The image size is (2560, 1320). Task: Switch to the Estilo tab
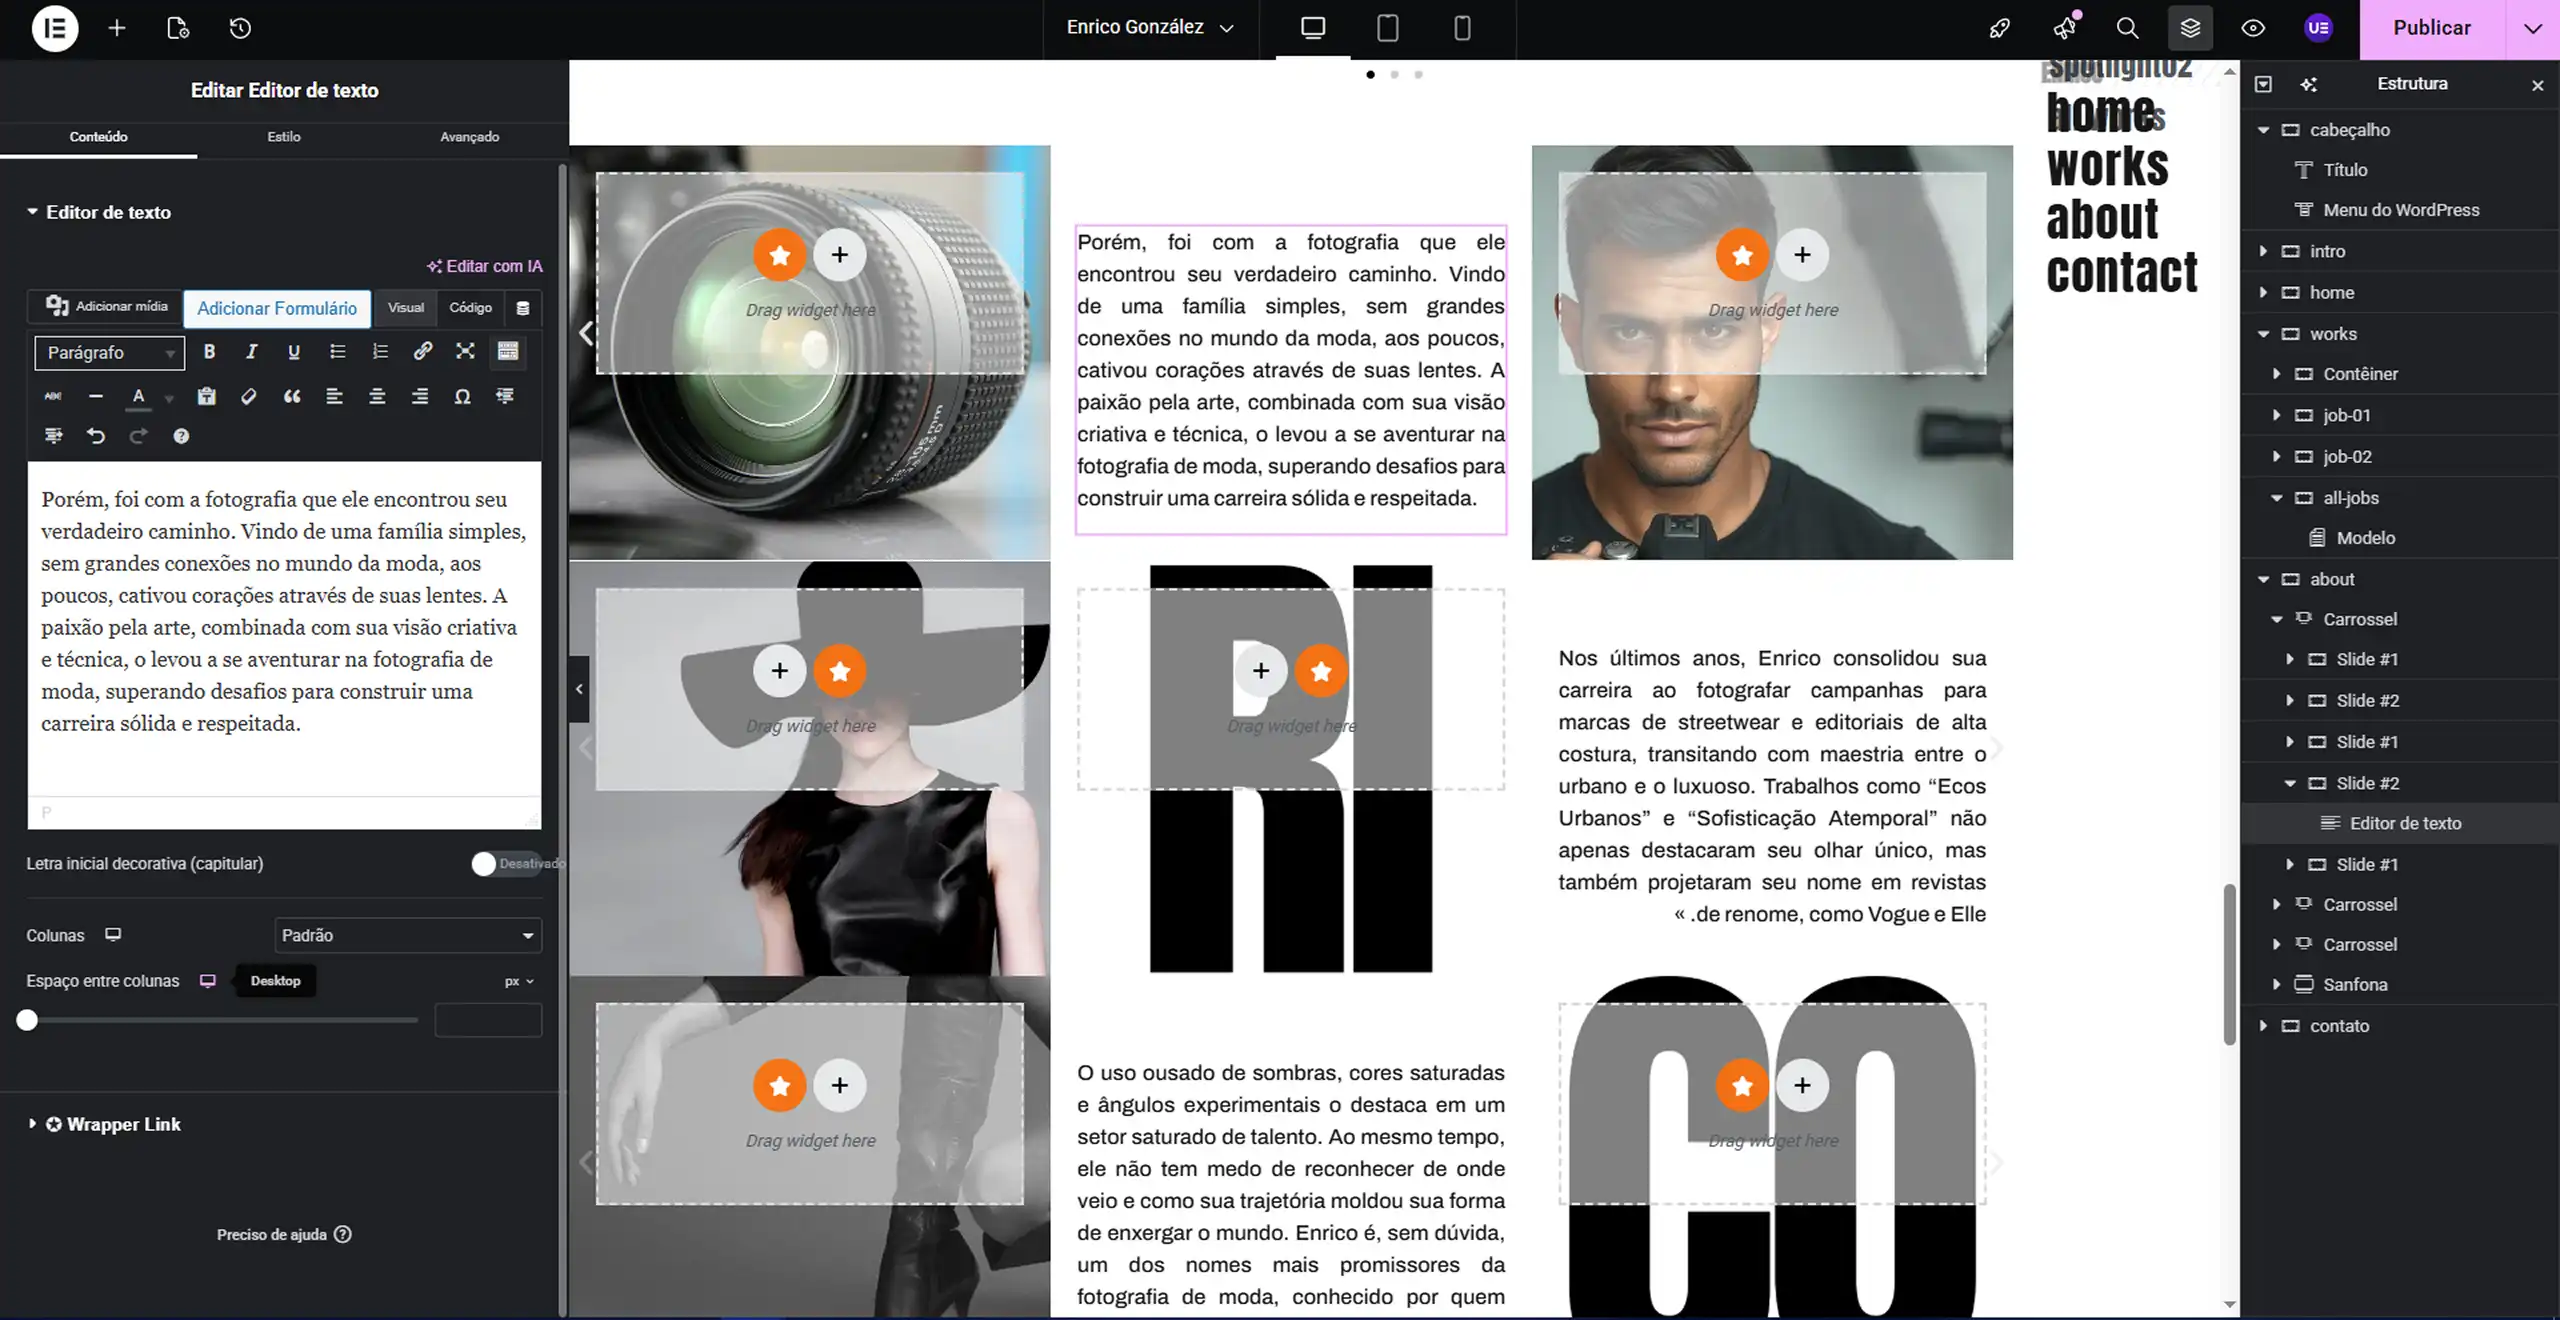point(284,137)
